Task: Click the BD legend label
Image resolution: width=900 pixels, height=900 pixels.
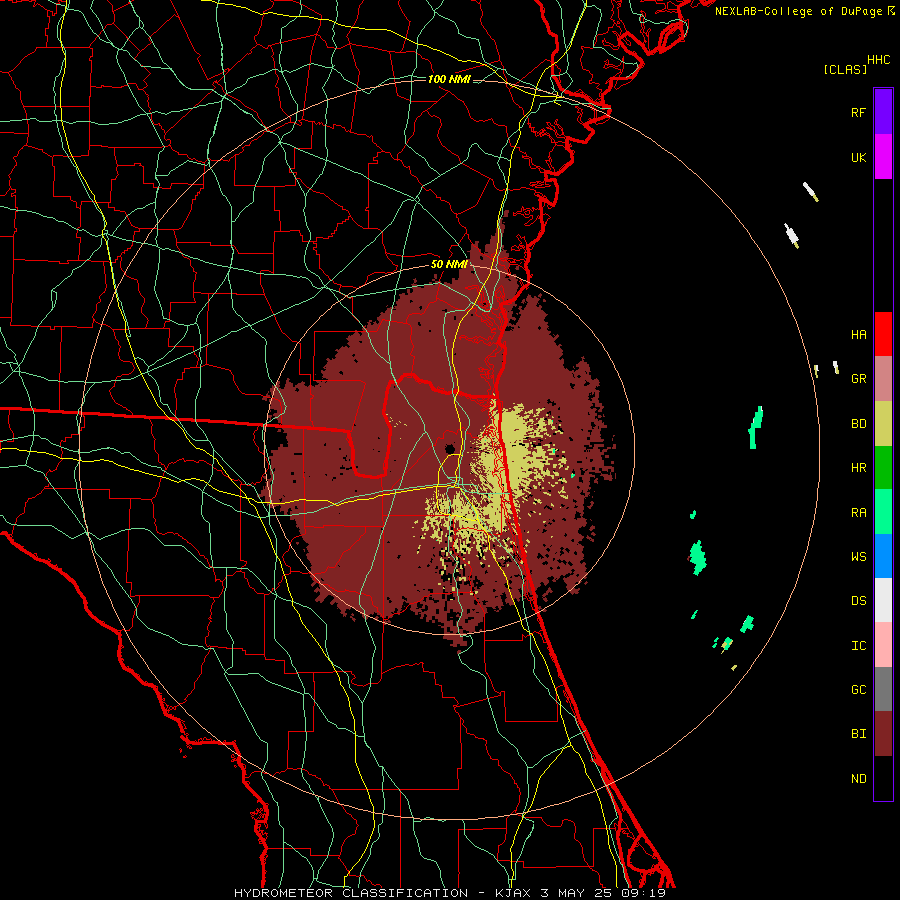Action: point(858,424)
